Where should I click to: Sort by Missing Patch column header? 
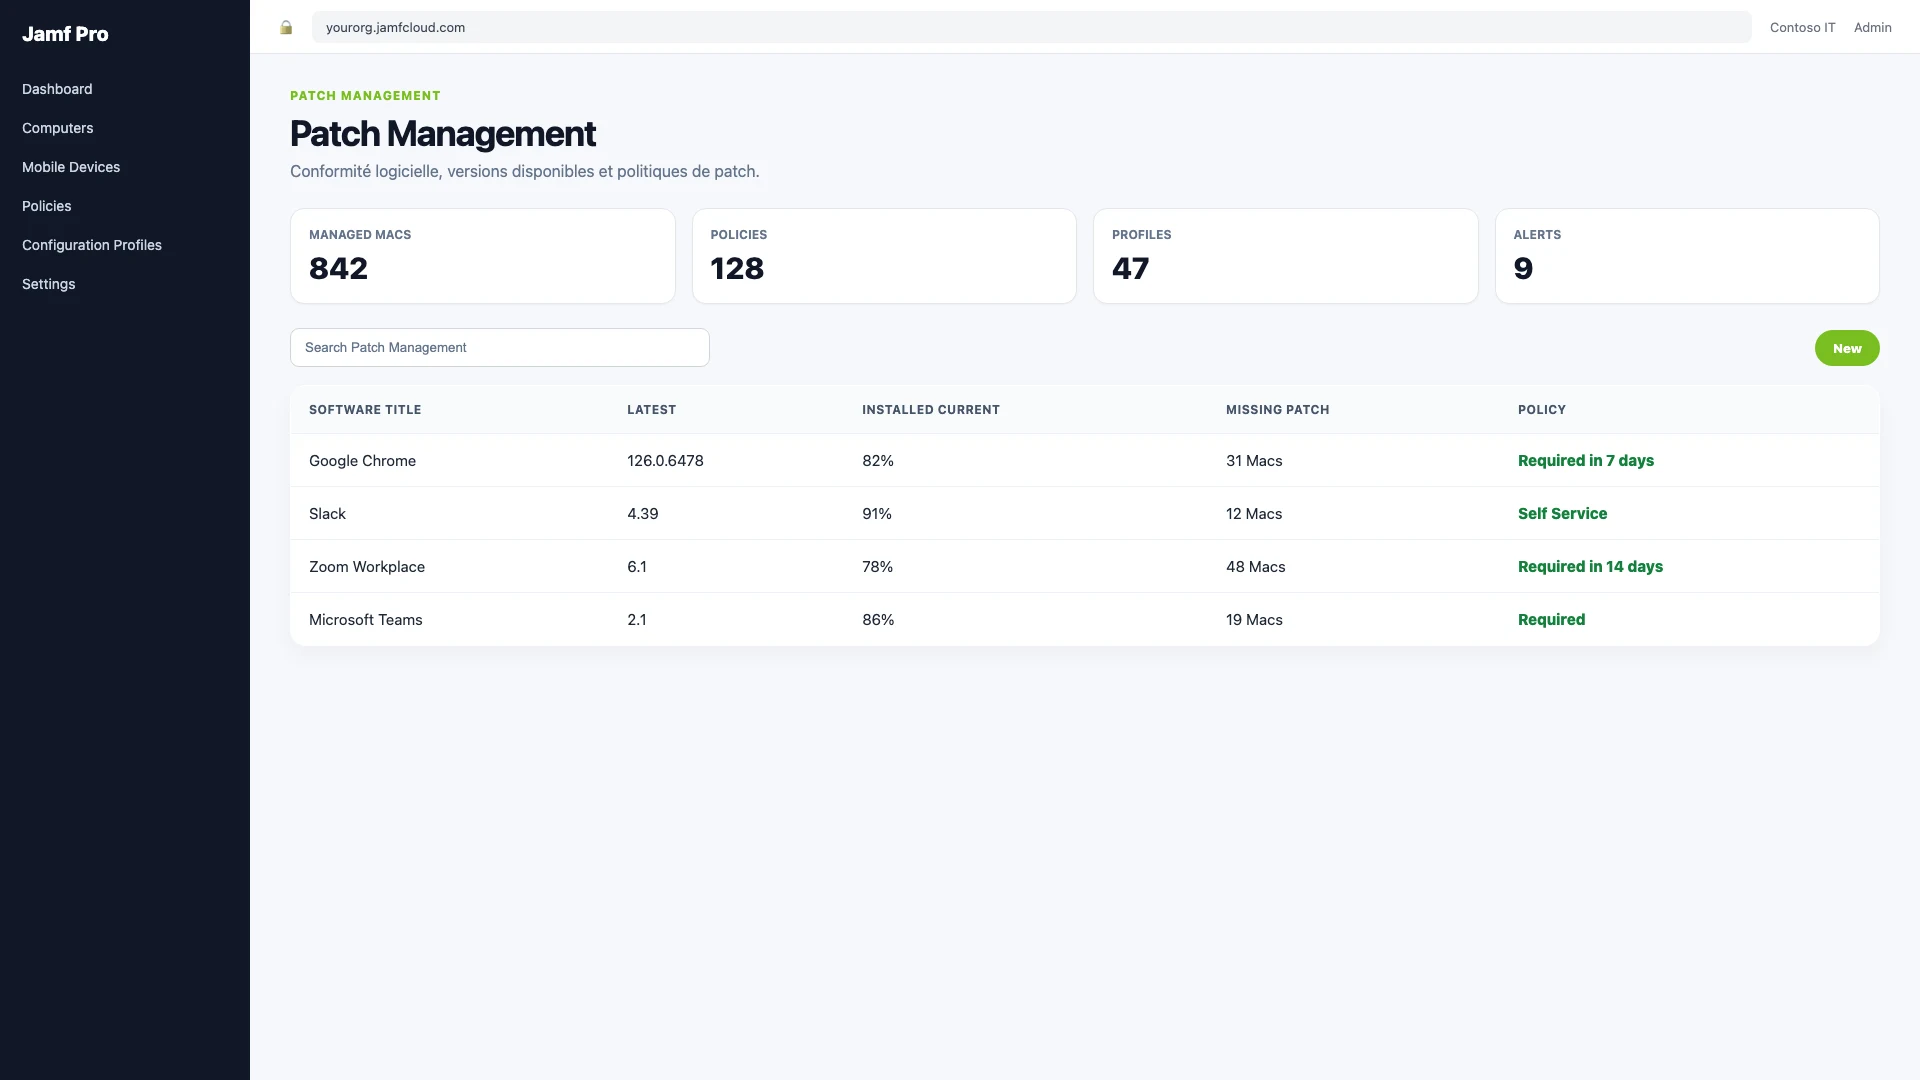pyautogui.click(x=1277, y=410)
